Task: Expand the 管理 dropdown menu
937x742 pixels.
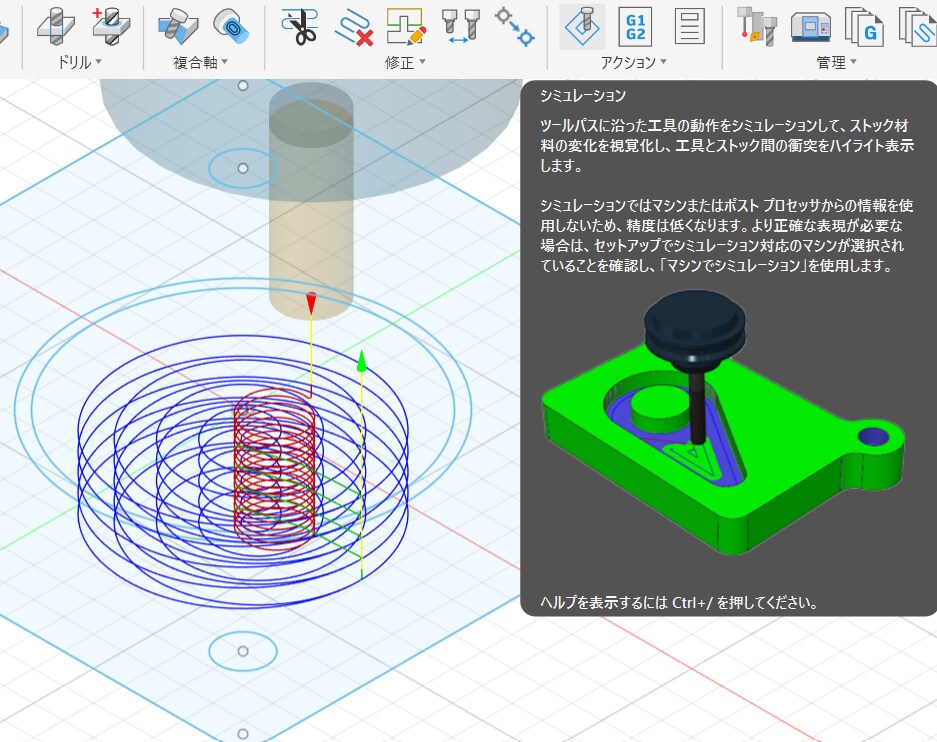Action: (837, 62)
